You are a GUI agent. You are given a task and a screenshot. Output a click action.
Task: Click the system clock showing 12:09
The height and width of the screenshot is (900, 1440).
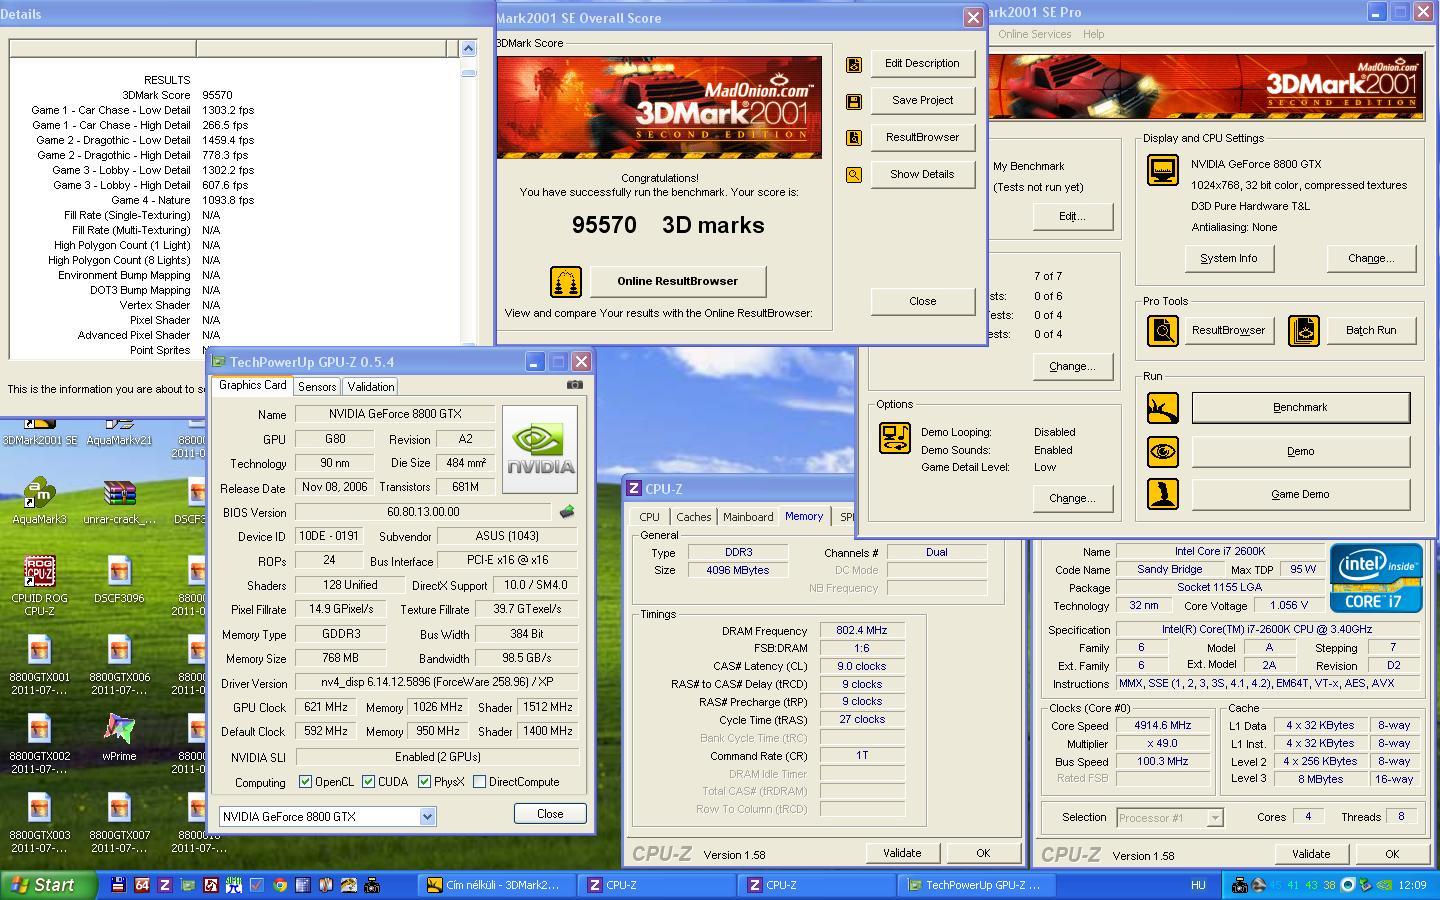pyautogui.click(x=1412, y=885)
